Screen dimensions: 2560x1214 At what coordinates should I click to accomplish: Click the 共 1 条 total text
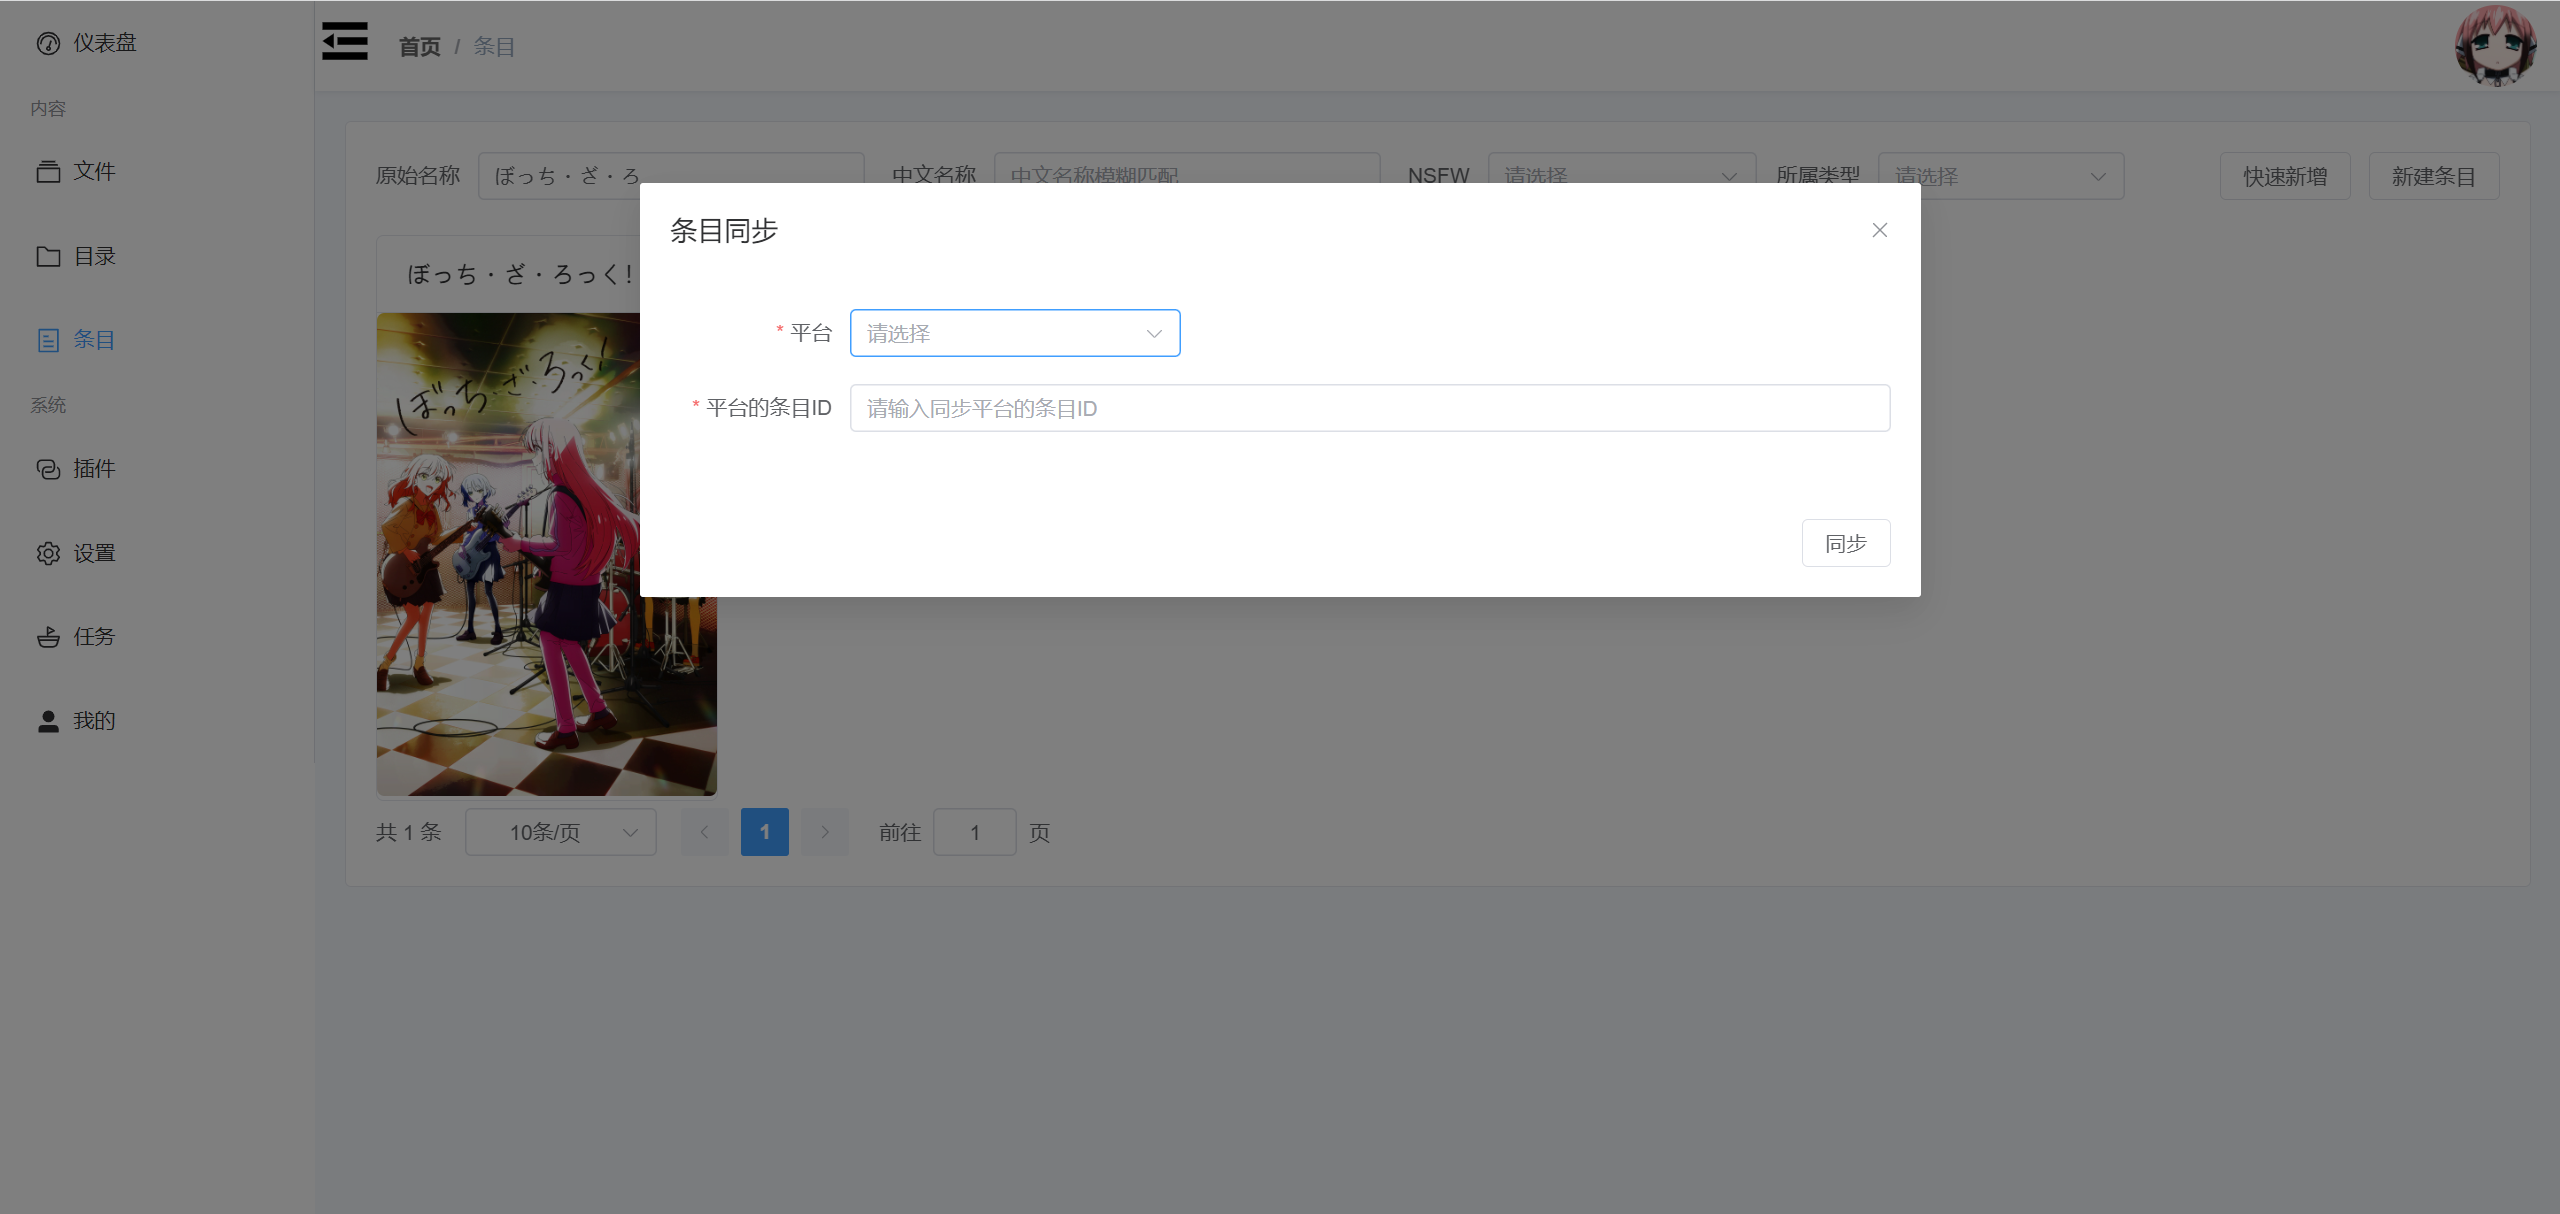409,832
